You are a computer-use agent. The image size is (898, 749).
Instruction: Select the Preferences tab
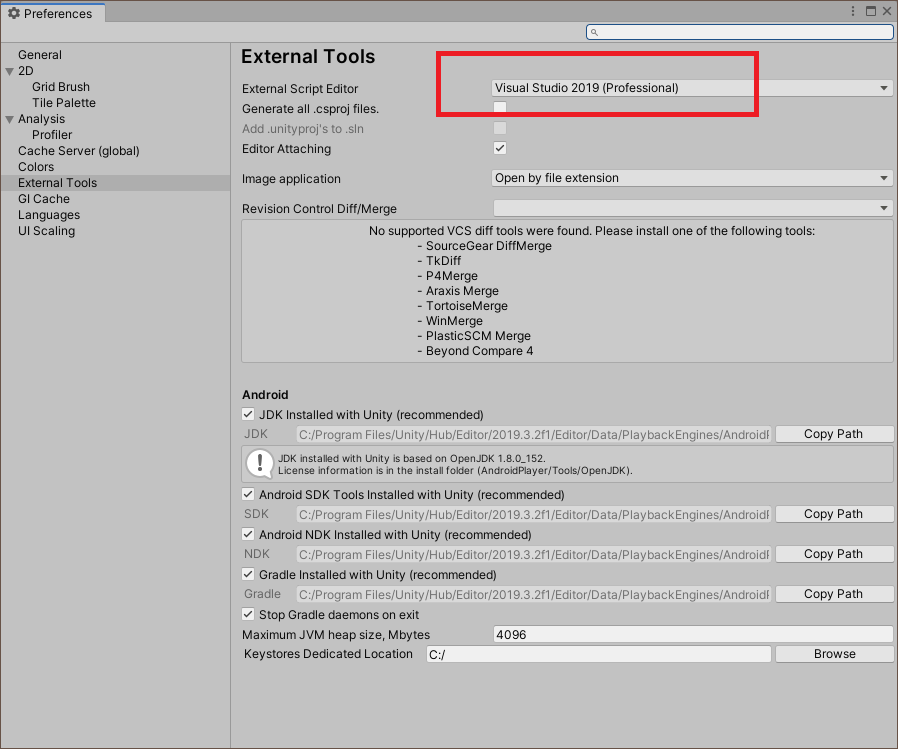(x=53, y=13)
